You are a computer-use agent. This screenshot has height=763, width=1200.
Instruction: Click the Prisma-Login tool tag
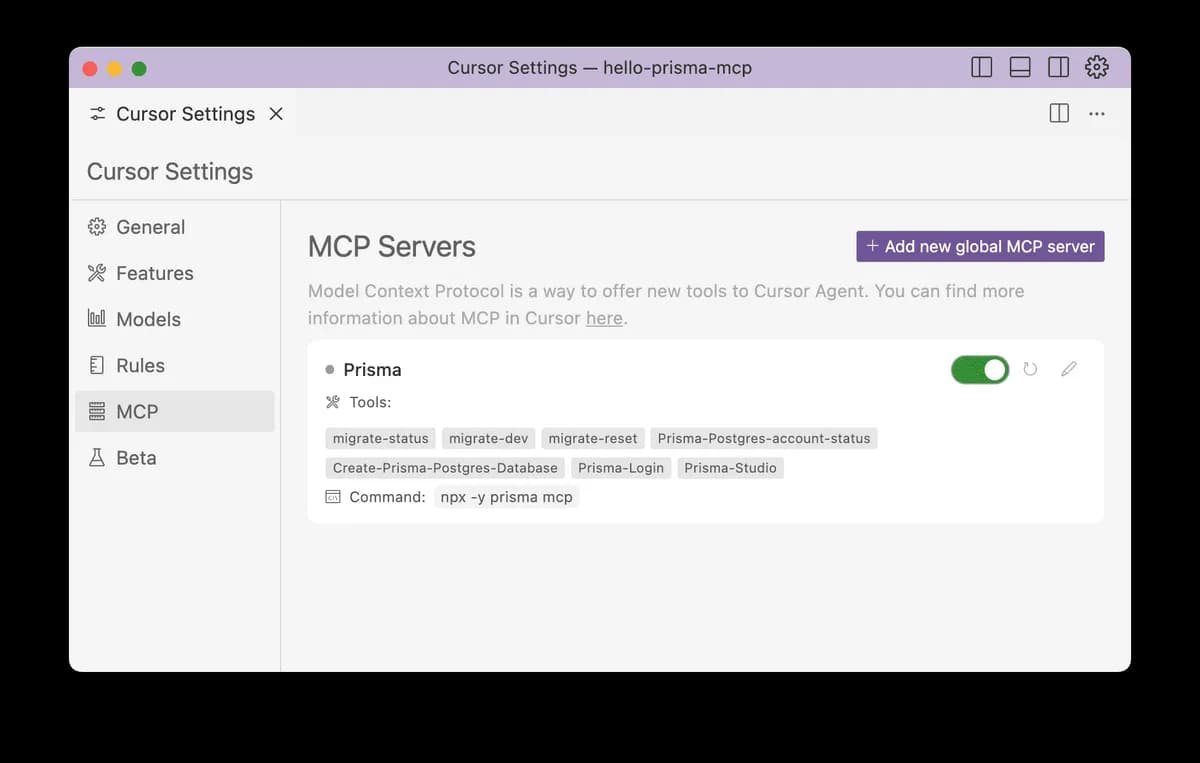tap(621, 467)
